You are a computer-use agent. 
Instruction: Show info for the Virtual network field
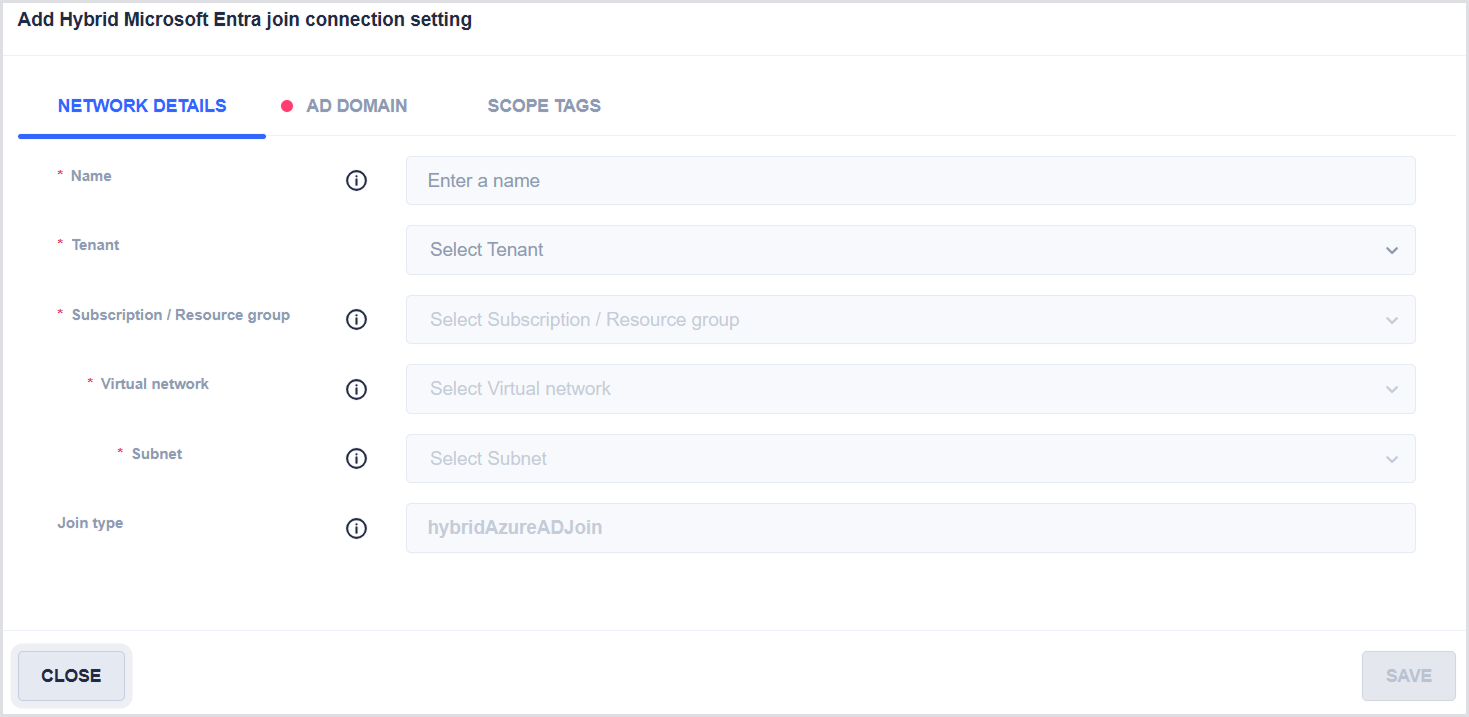[356, 389]
